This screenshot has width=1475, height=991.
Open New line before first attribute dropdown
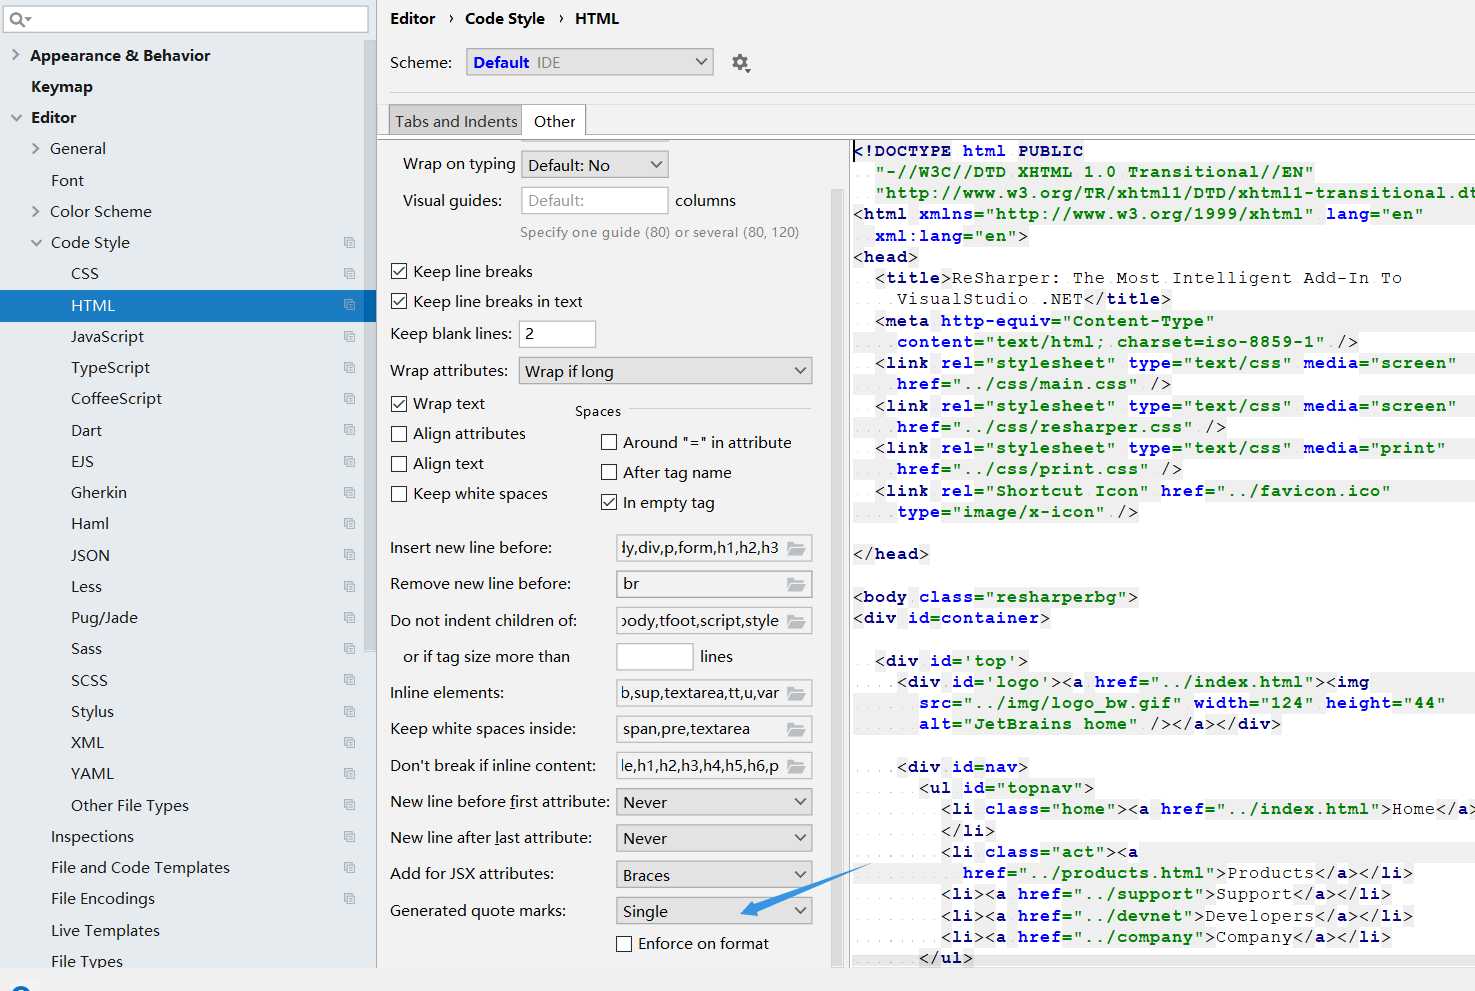pos(714,802)
